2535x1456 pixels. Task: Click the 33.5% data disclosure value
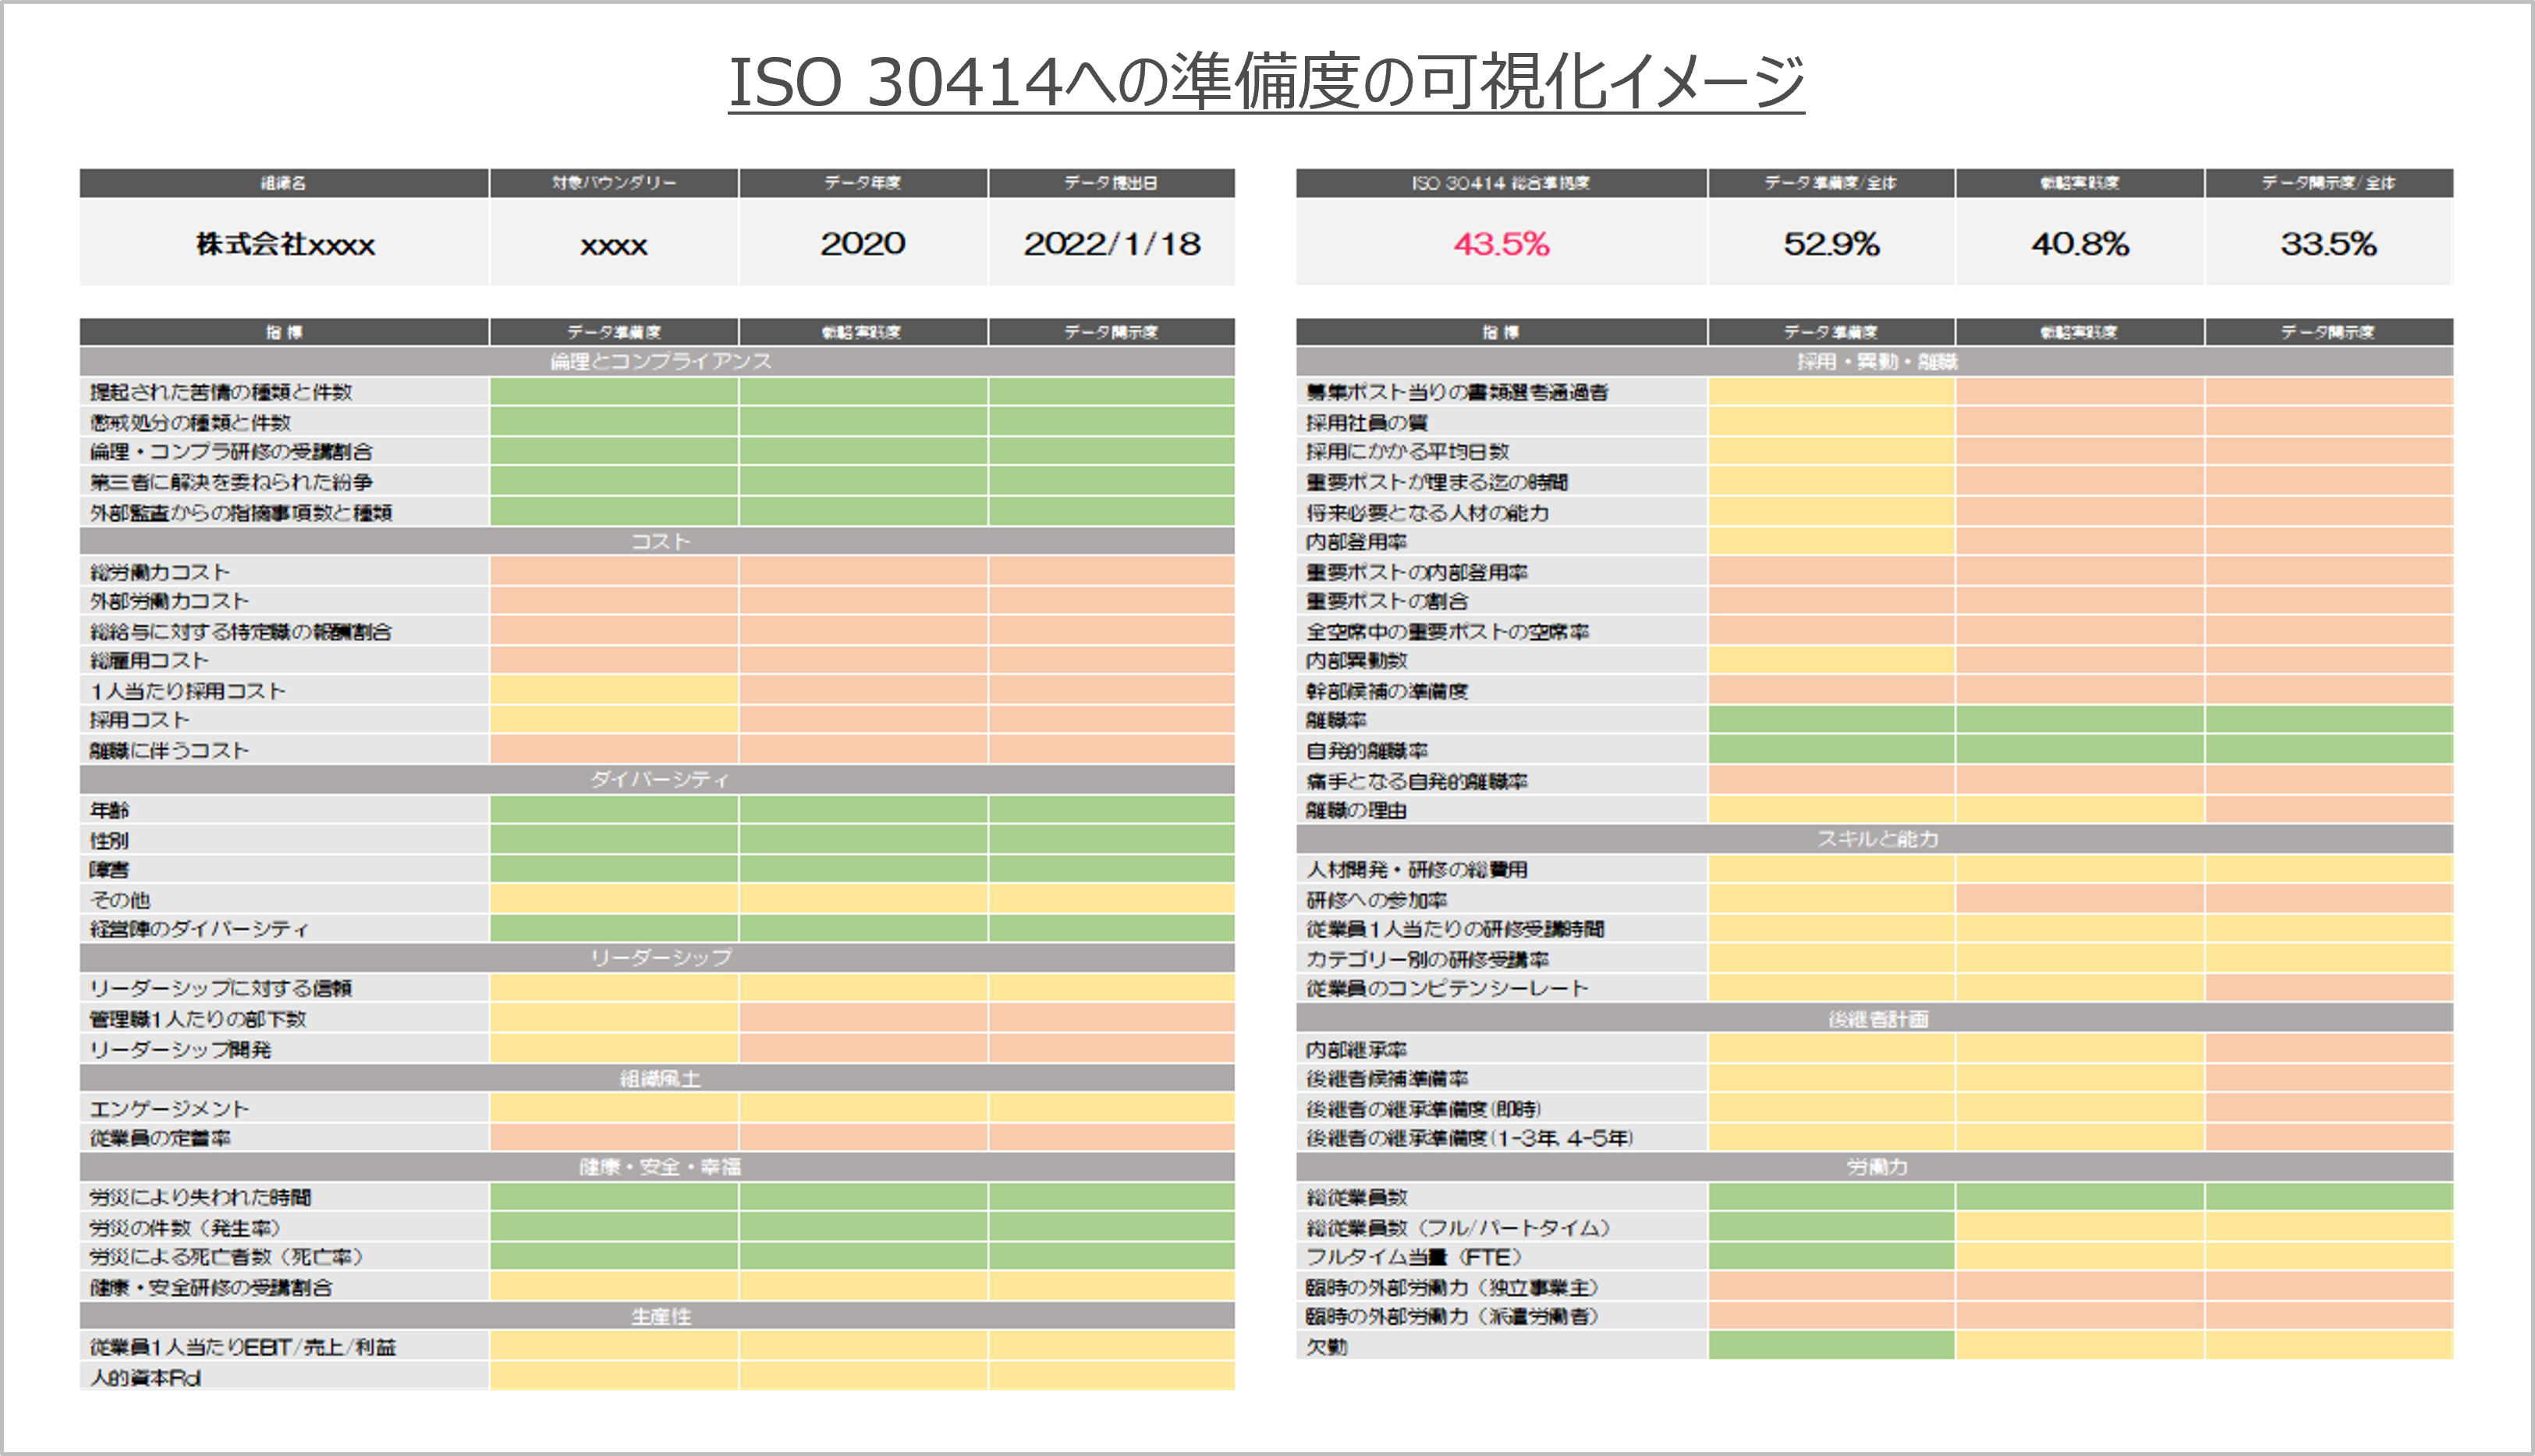point(2328,244)
